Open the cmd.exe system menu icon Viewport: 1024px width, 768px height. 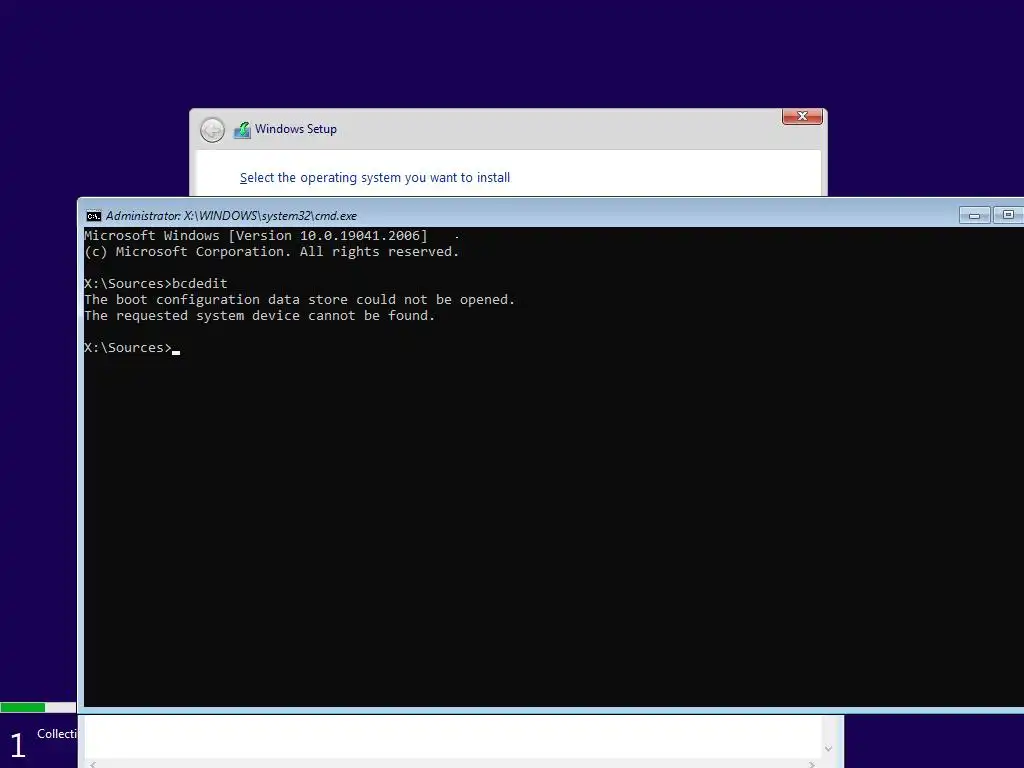pos(93,216)
